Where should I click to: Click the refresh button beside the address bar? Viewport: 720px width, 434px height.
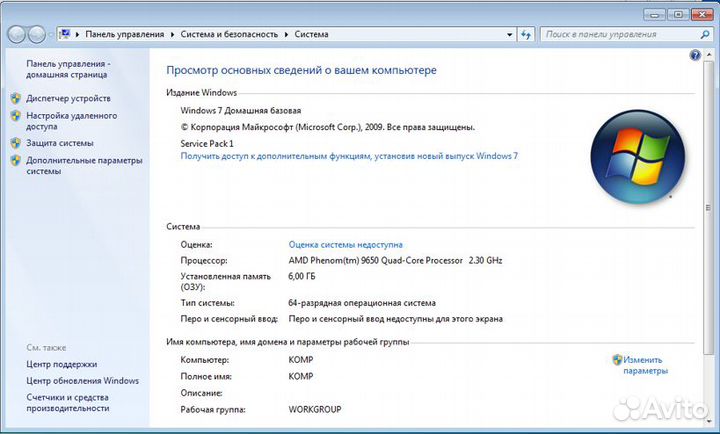[526, 34]
